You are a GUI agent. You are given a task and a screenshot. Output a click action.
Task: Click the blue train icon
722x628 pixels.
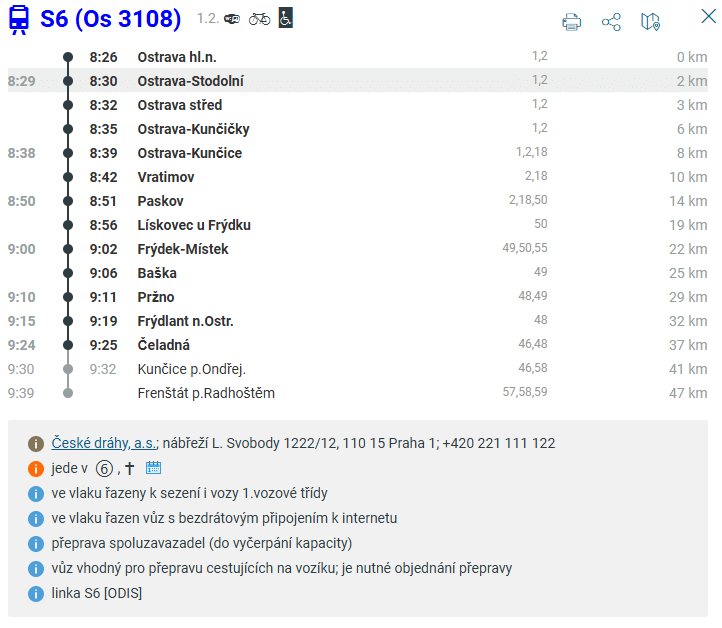pyautogui.click(x=18, y=19)
